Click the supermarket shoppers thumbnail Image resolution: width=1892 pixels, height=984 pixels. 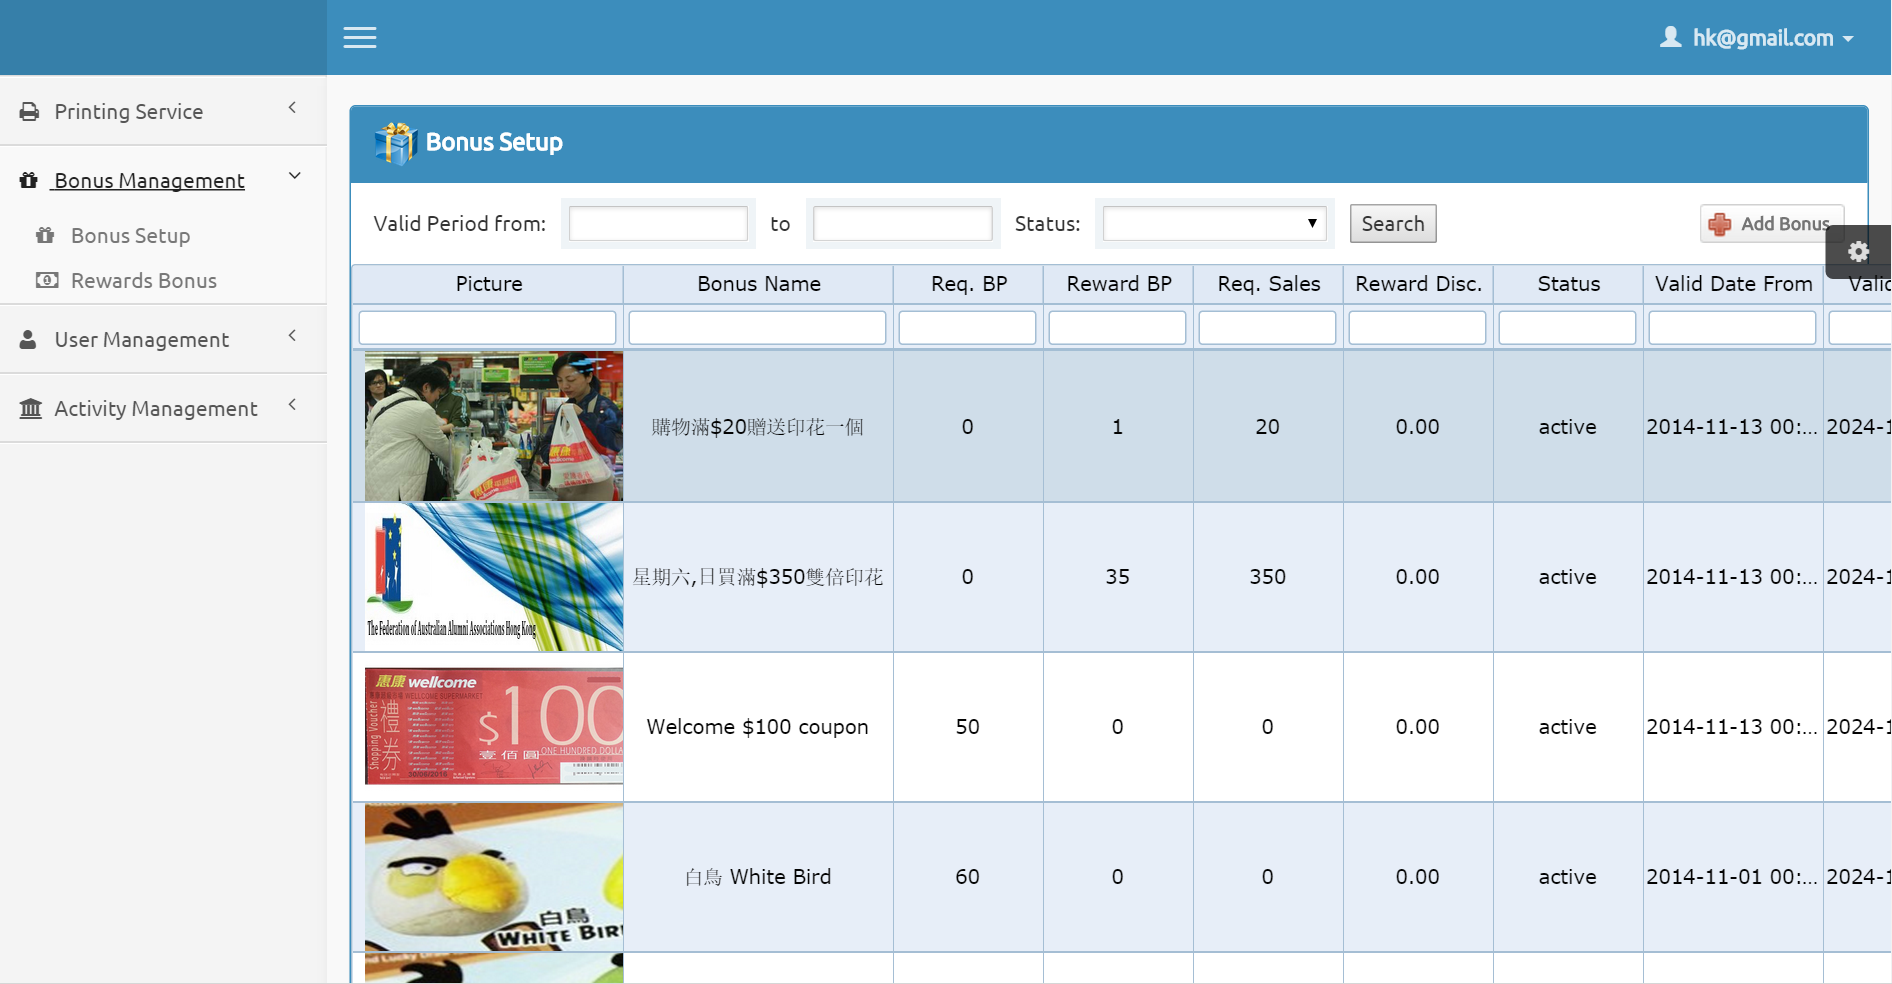494,426
